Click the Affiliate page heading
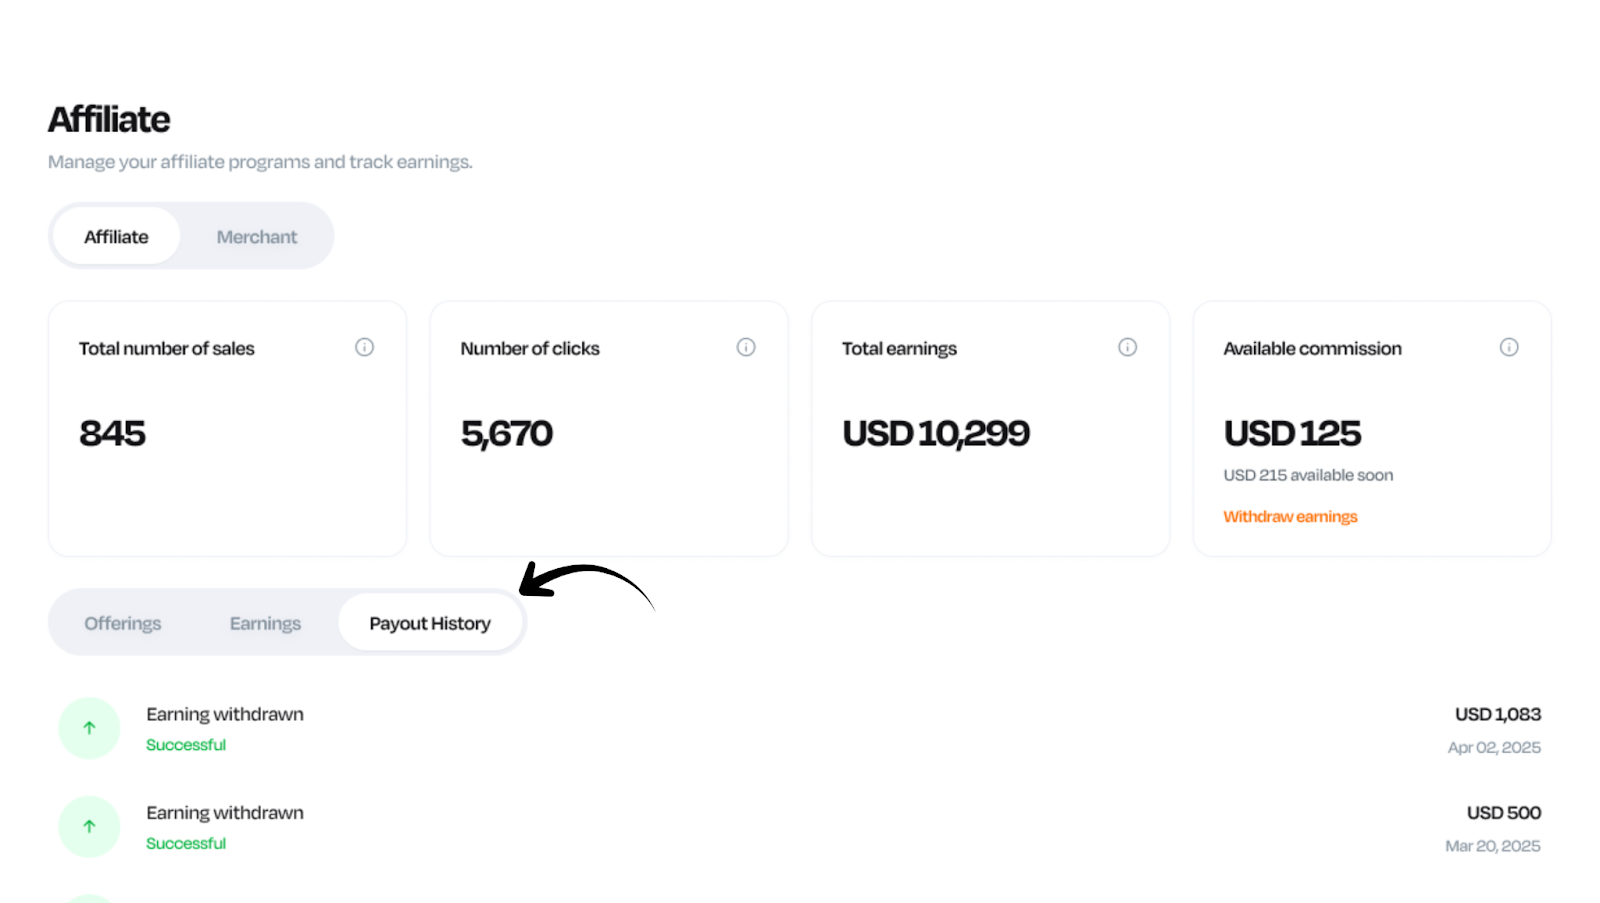This screenshot has height=903, width=1600. tap(109, 120)
